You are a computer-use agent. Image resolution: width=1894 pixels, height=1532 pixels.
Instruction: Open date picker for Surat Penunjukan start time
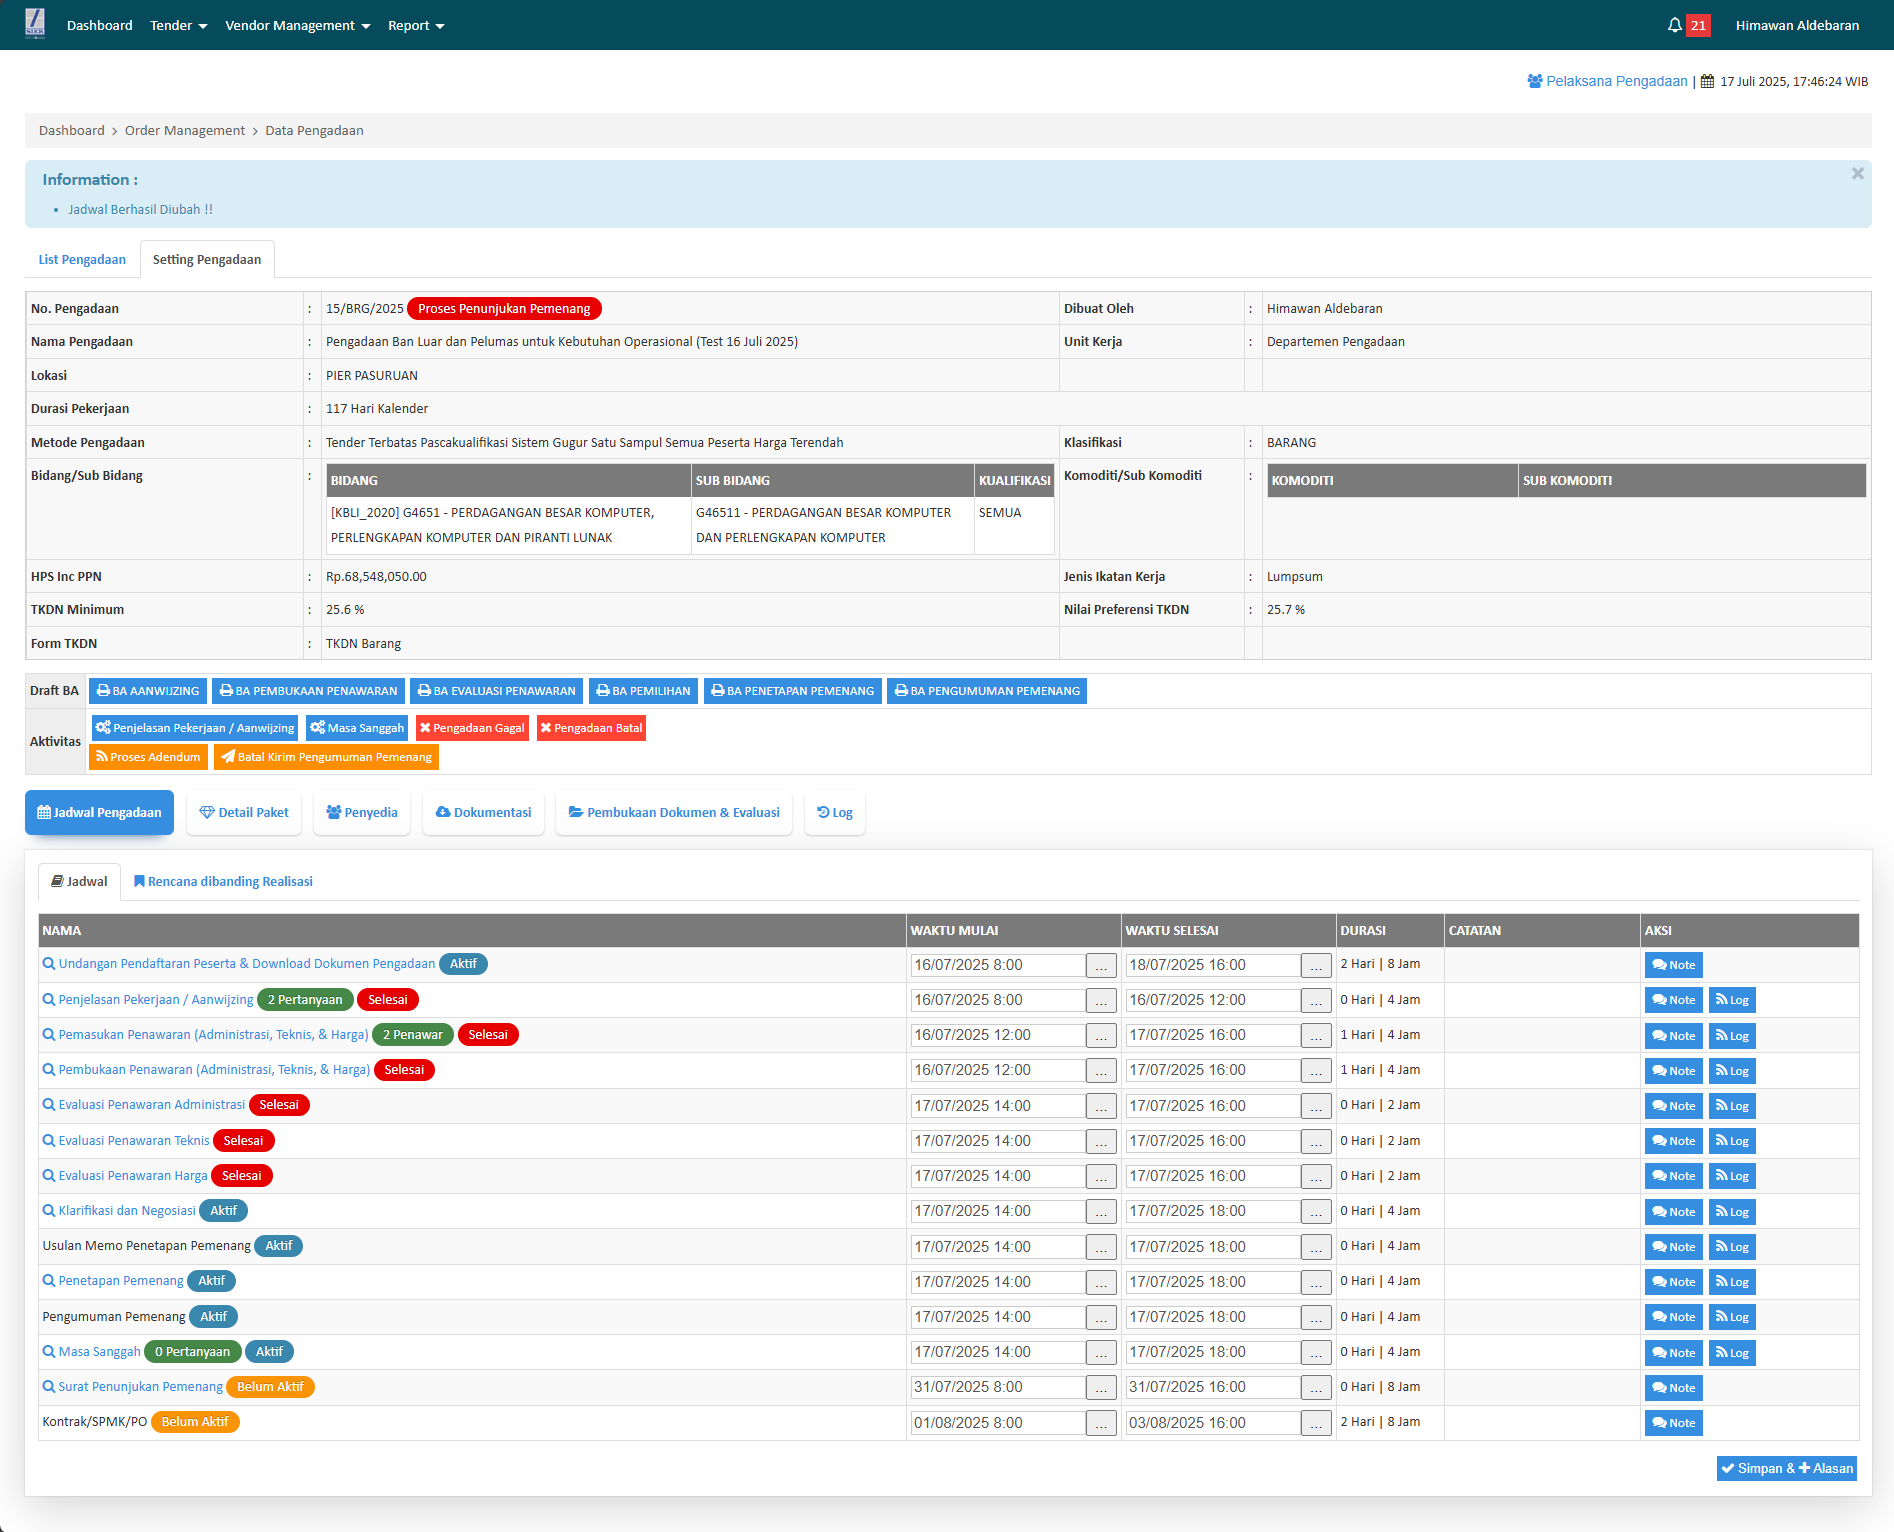click(x=1101, y=1388)
